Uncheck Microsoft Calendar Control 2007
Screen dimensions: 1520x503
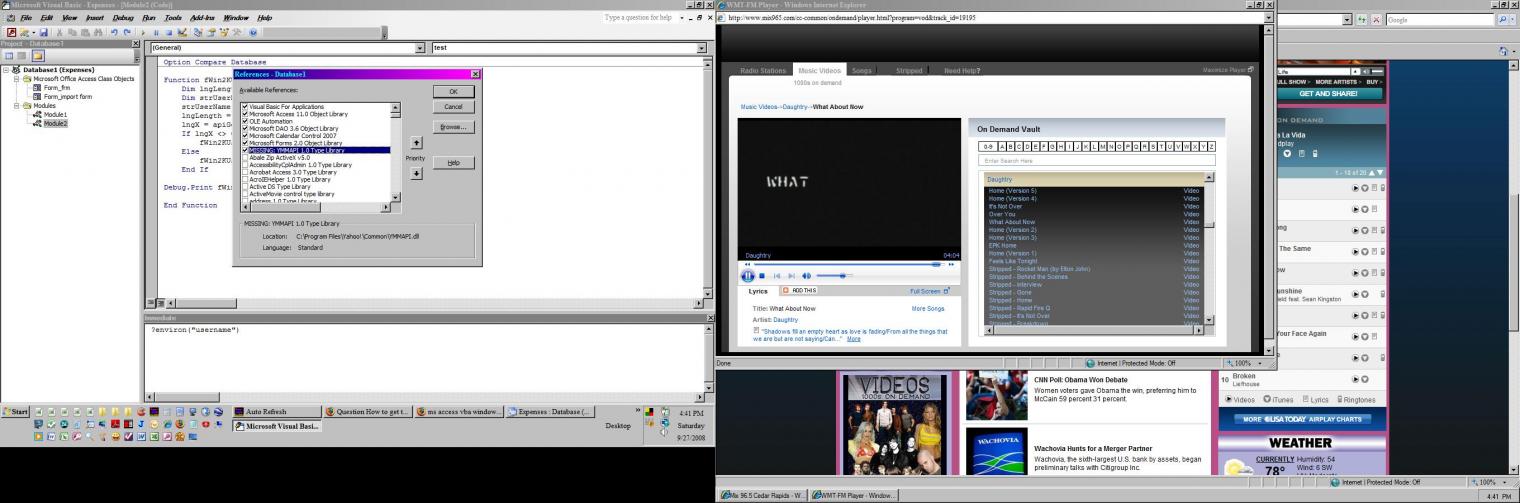[245, 136]
